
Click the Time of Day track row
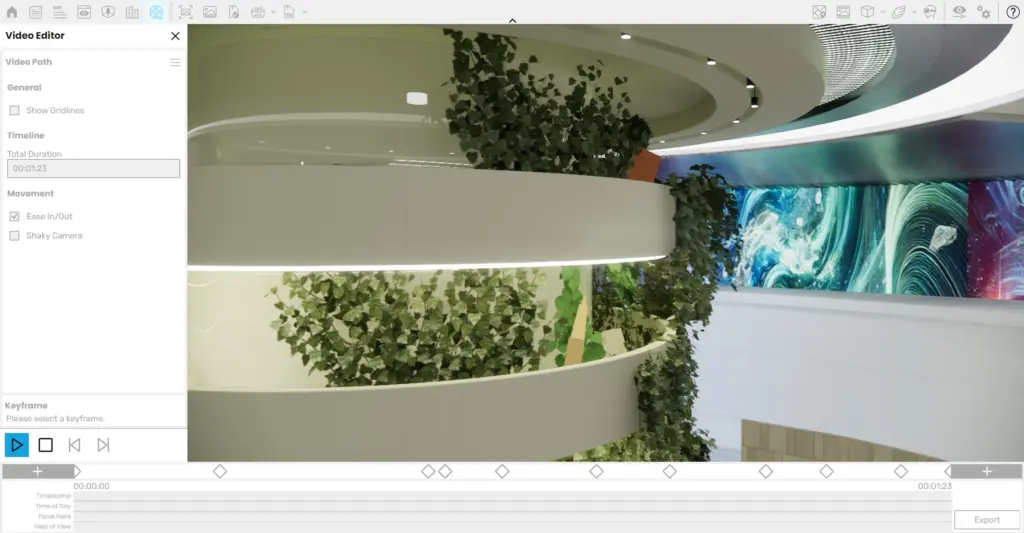tap(512, 506)
